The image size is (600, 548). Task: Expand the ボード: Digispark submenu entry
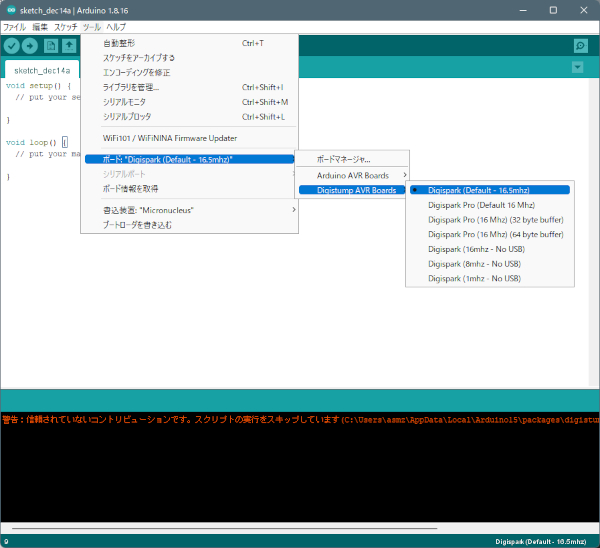pyautogui.click(x=189, y=160)
